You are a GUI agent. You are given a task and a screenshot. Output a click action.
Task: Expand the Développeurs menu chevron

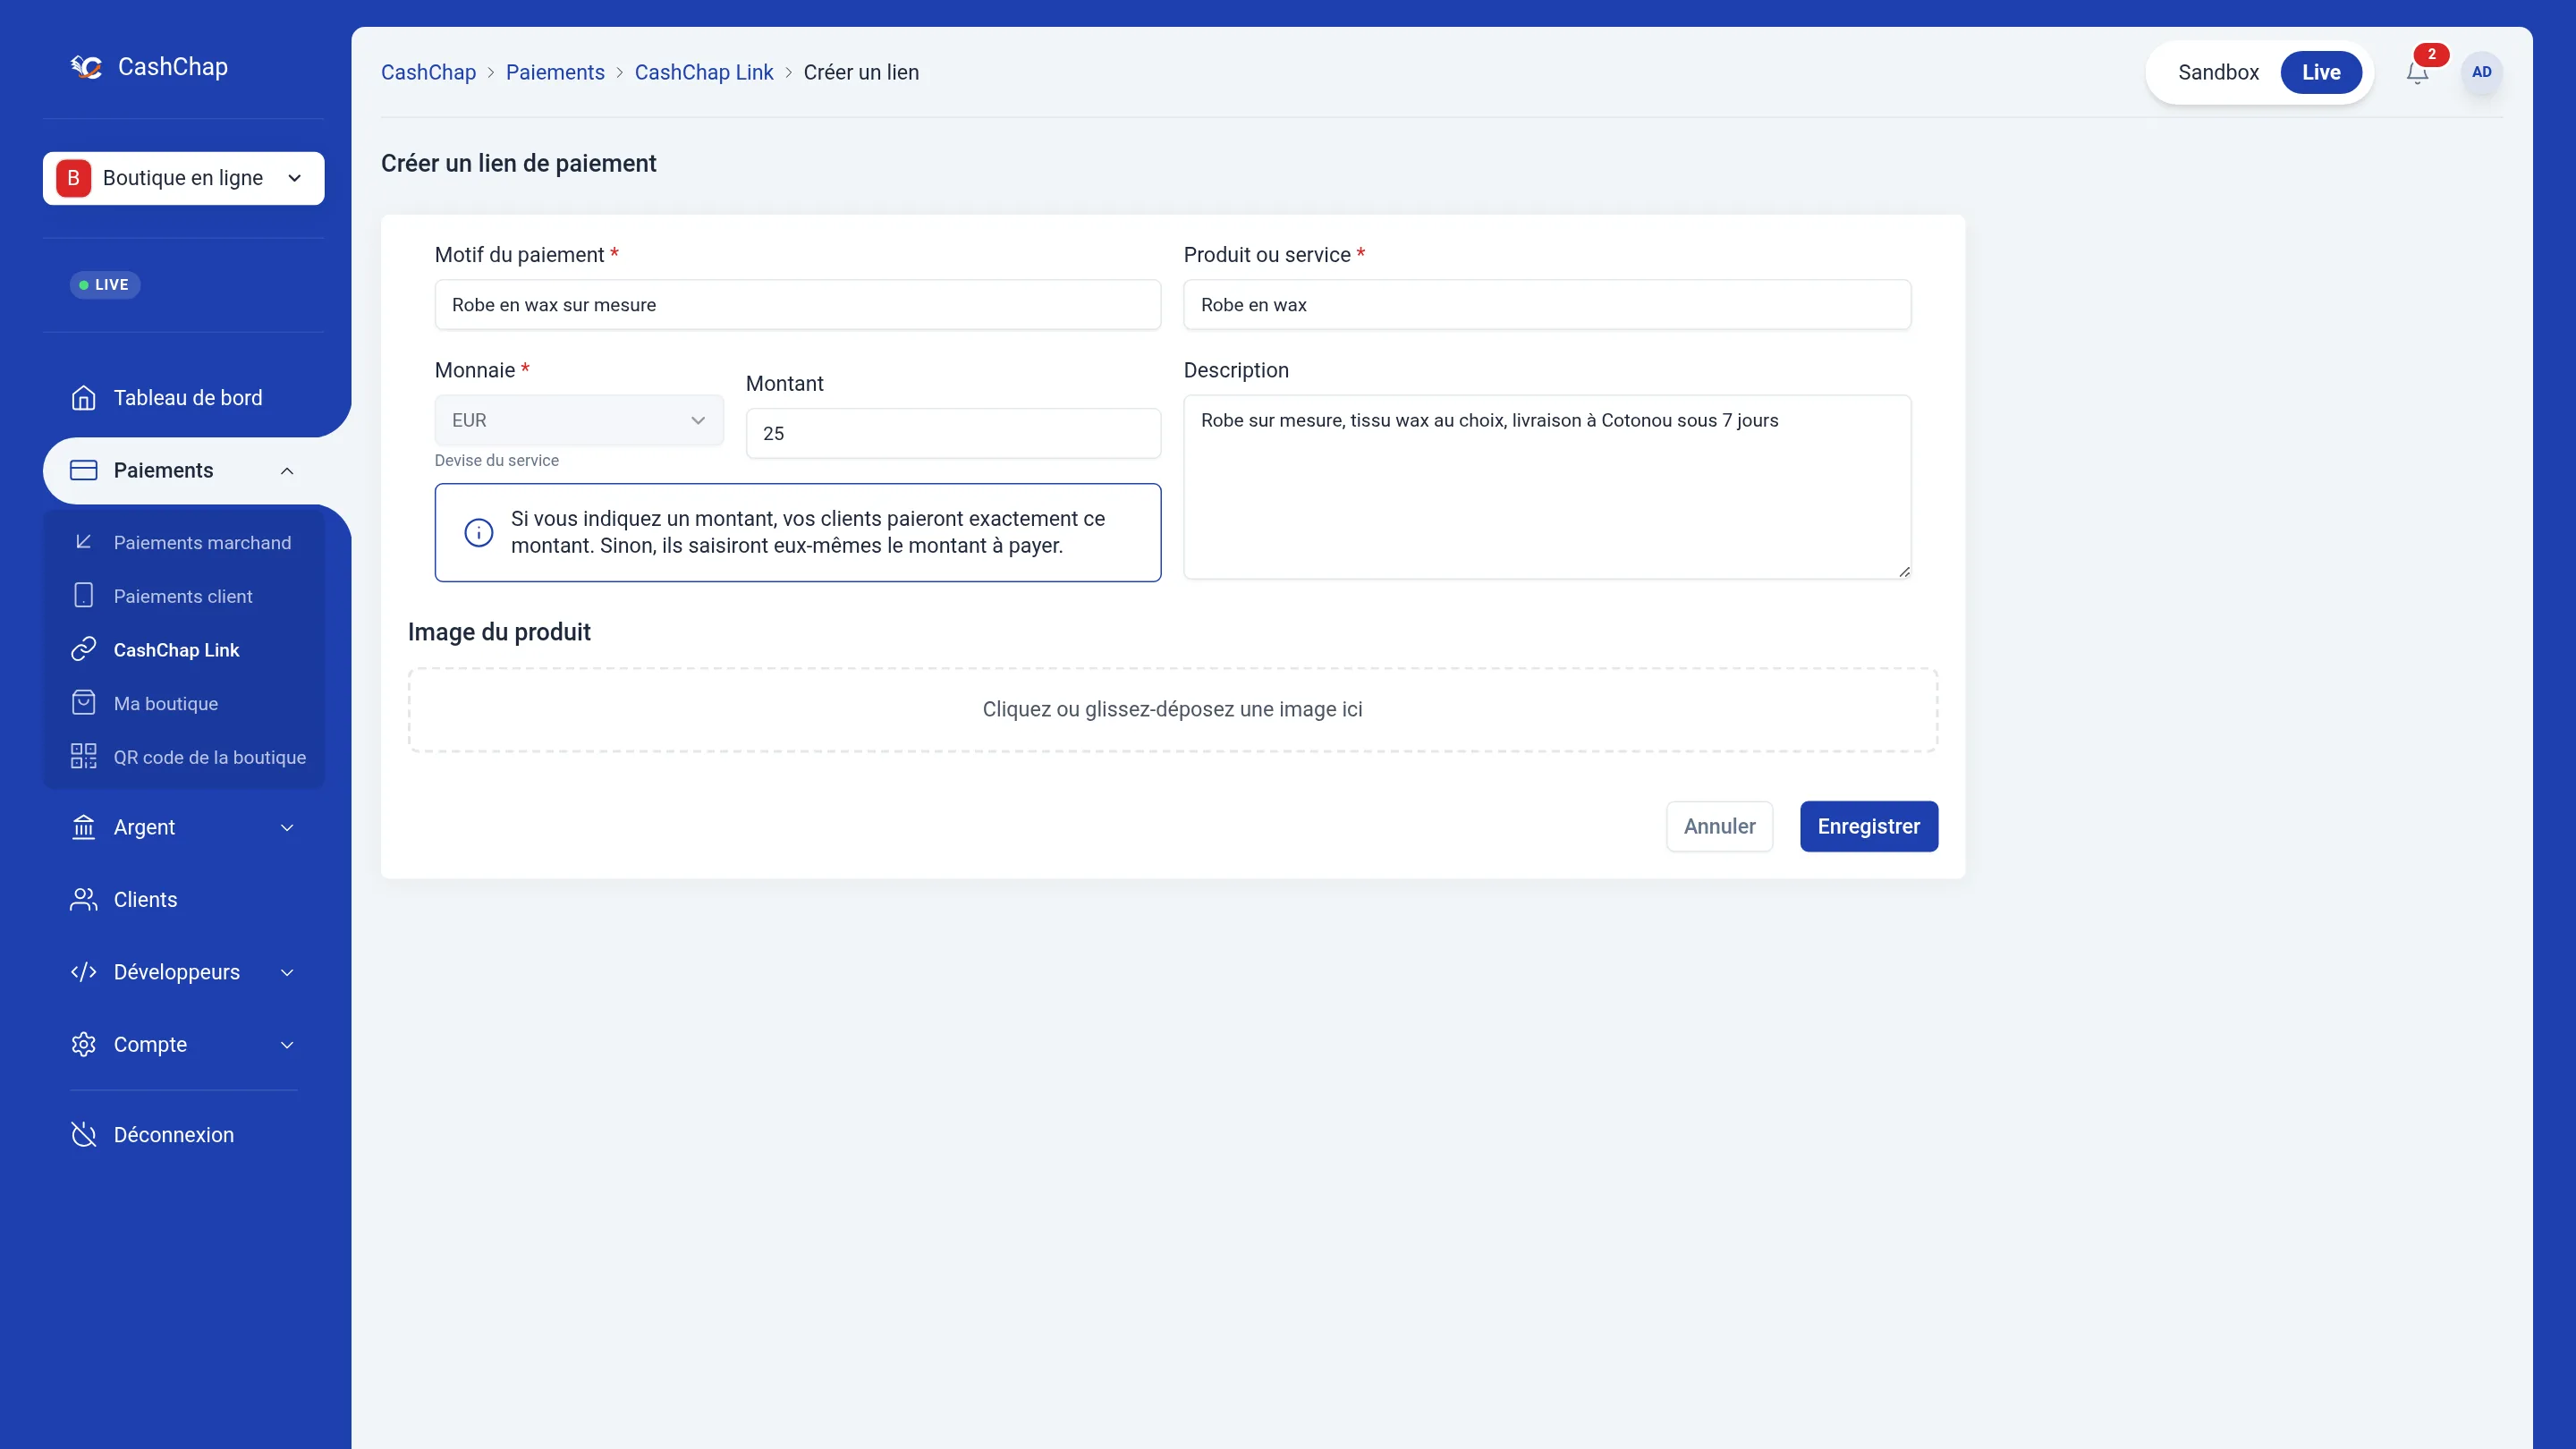pyautogui.click(x=287, y=973)
